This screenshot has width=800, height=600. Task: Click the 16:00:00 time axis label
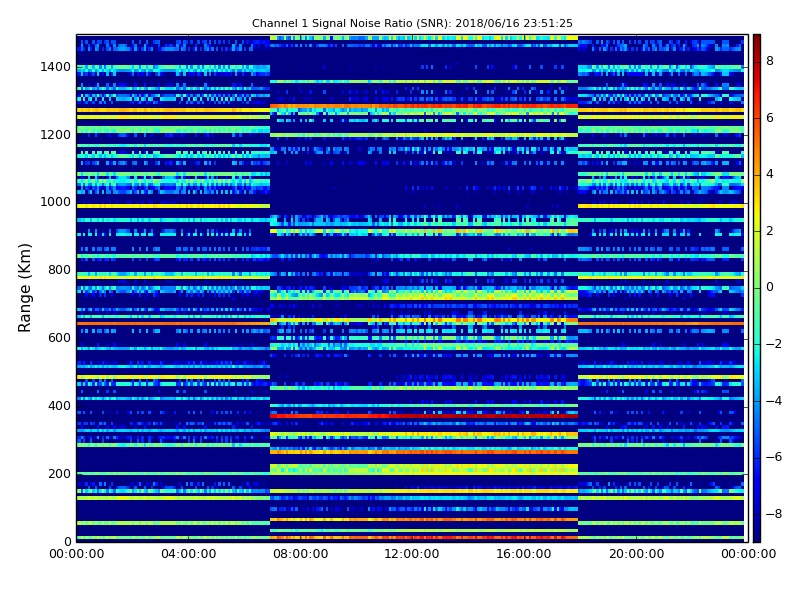(524, 554)
